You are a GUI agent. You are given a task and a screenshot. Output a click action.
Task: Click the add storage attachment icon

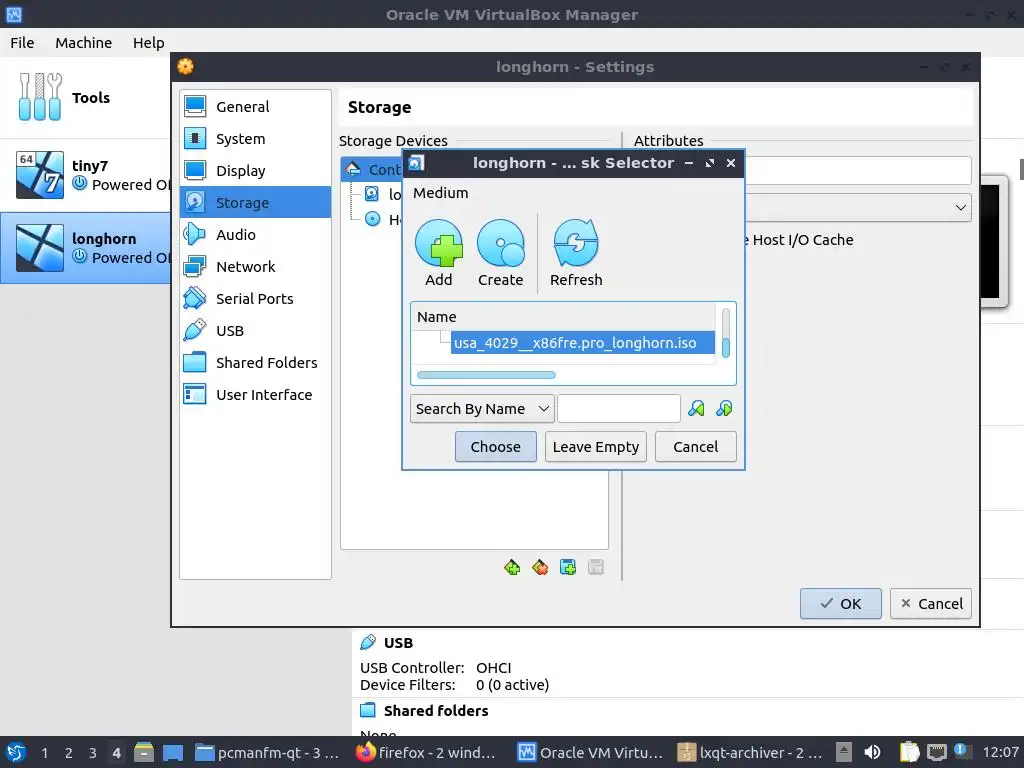click(x=568, y=568)
